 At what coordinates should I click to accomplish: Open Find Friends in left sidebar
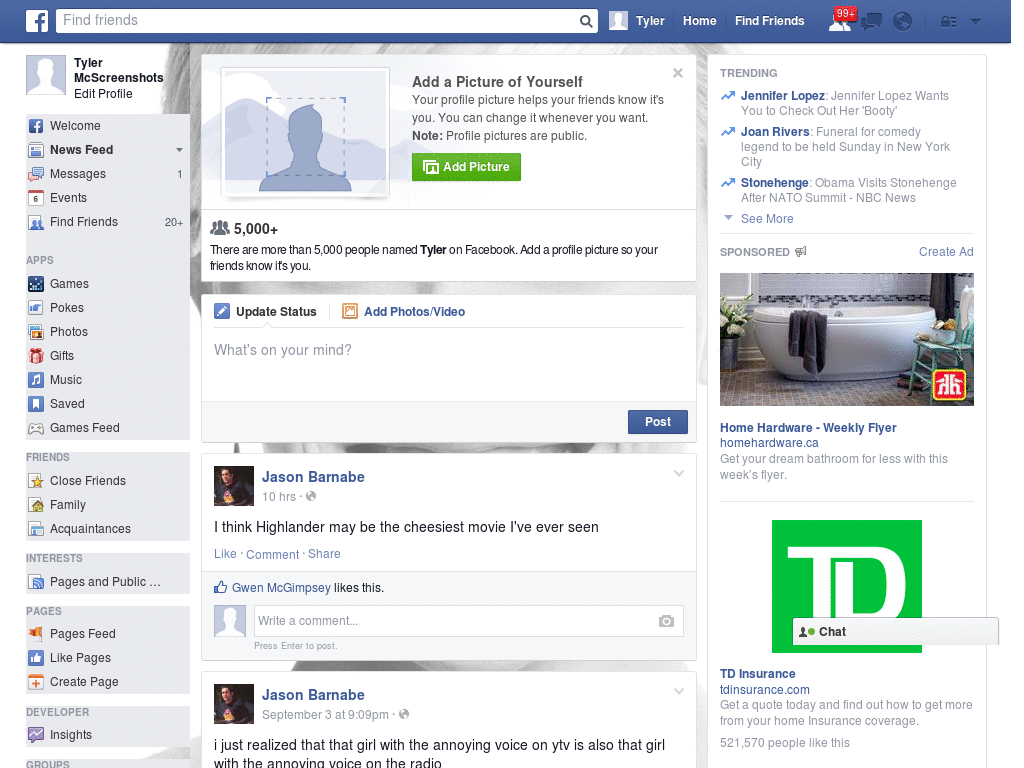(106, 222)
